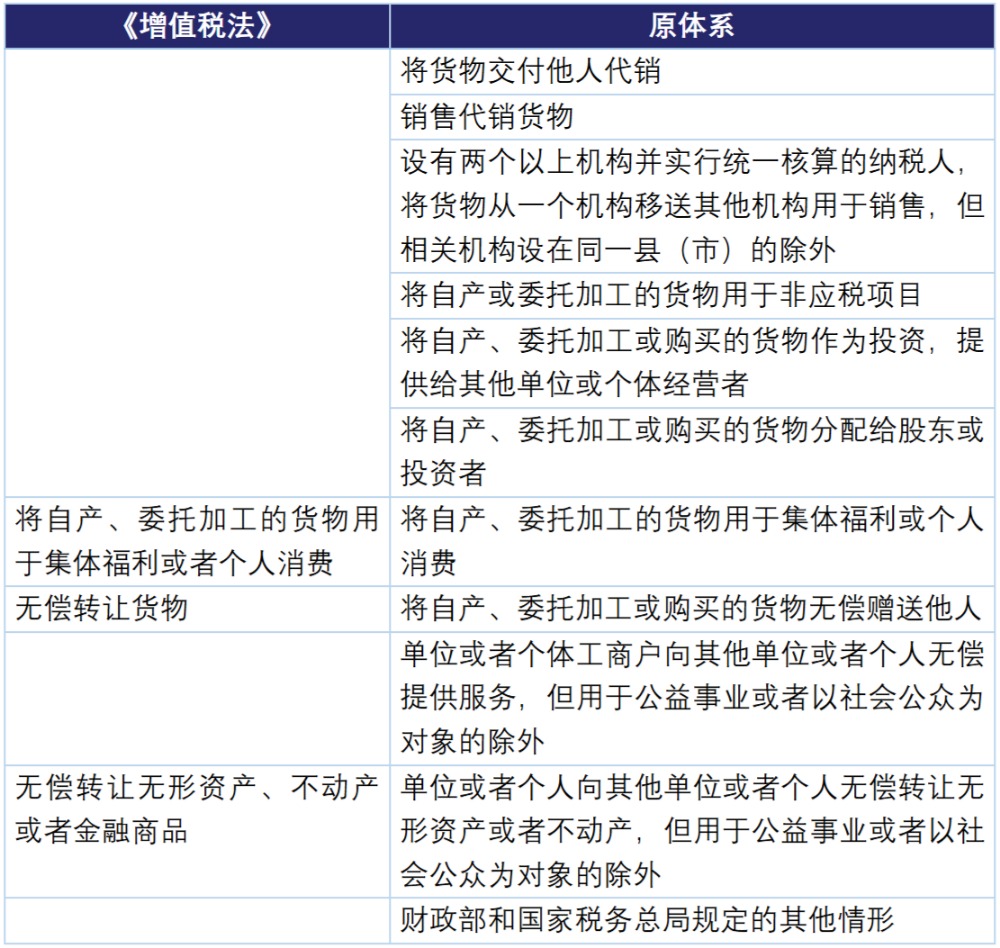Select the cell about 分配给股东或投资者
Image resolution: width=1000 pixels, height=948 pixels.
[692, 450]
